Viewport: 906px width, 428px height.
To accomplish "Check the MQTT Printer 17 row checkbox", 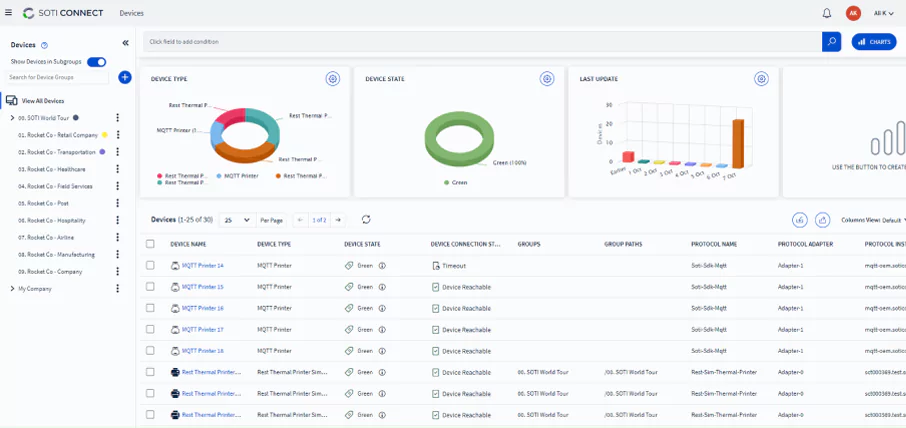I will (x=150, y=329).
